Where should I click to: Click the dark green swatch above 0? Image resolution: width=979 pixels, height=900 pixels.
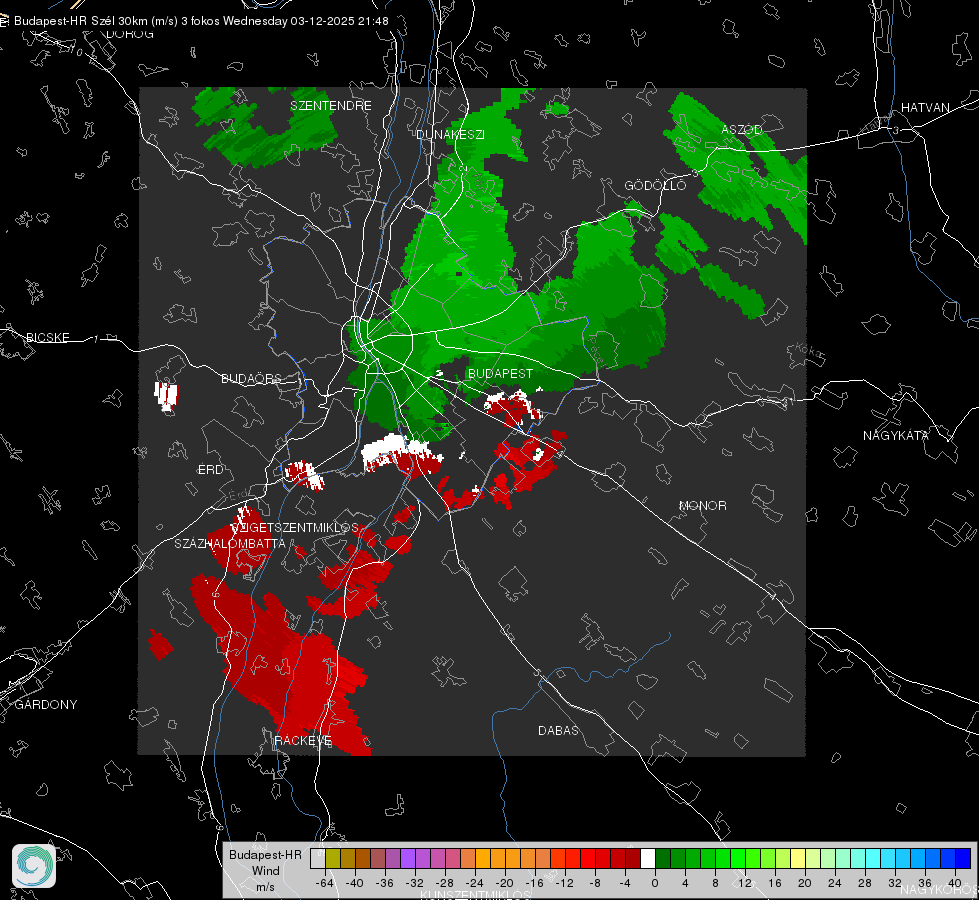click(663, 859)
